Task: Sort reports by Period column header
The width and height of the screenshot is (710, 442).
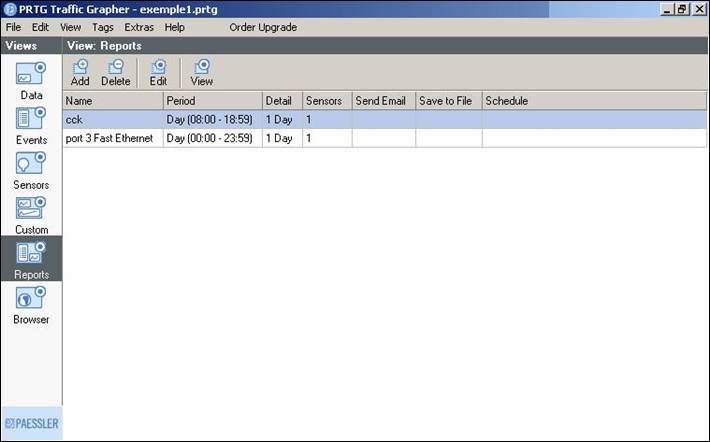Action: tap(212, 101)
